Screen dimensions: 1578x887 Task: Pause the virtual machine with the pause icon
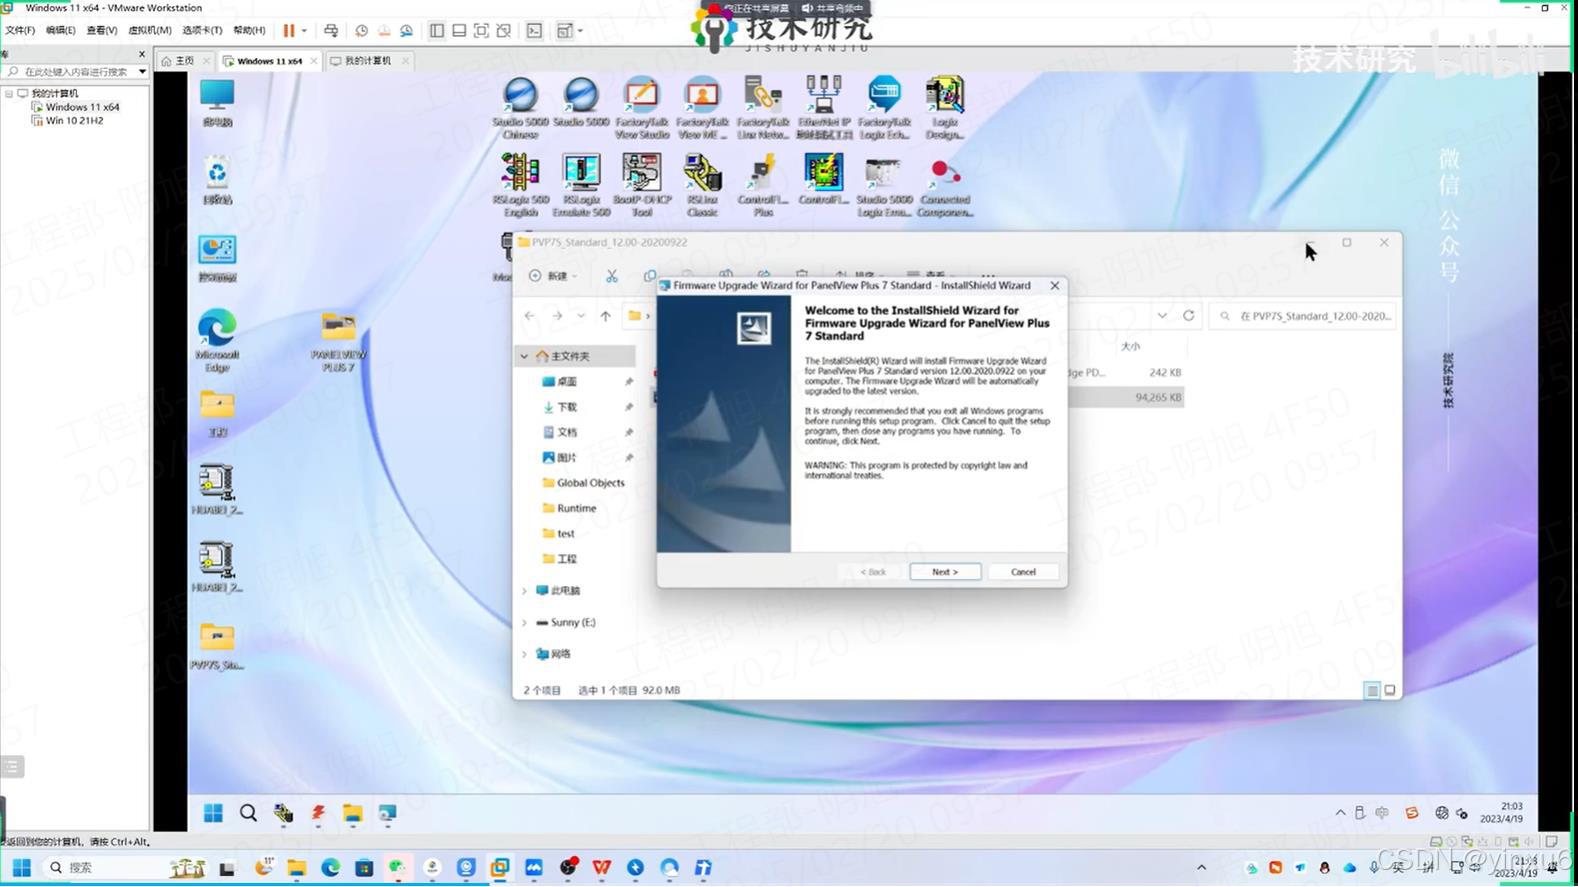[289, 31]
